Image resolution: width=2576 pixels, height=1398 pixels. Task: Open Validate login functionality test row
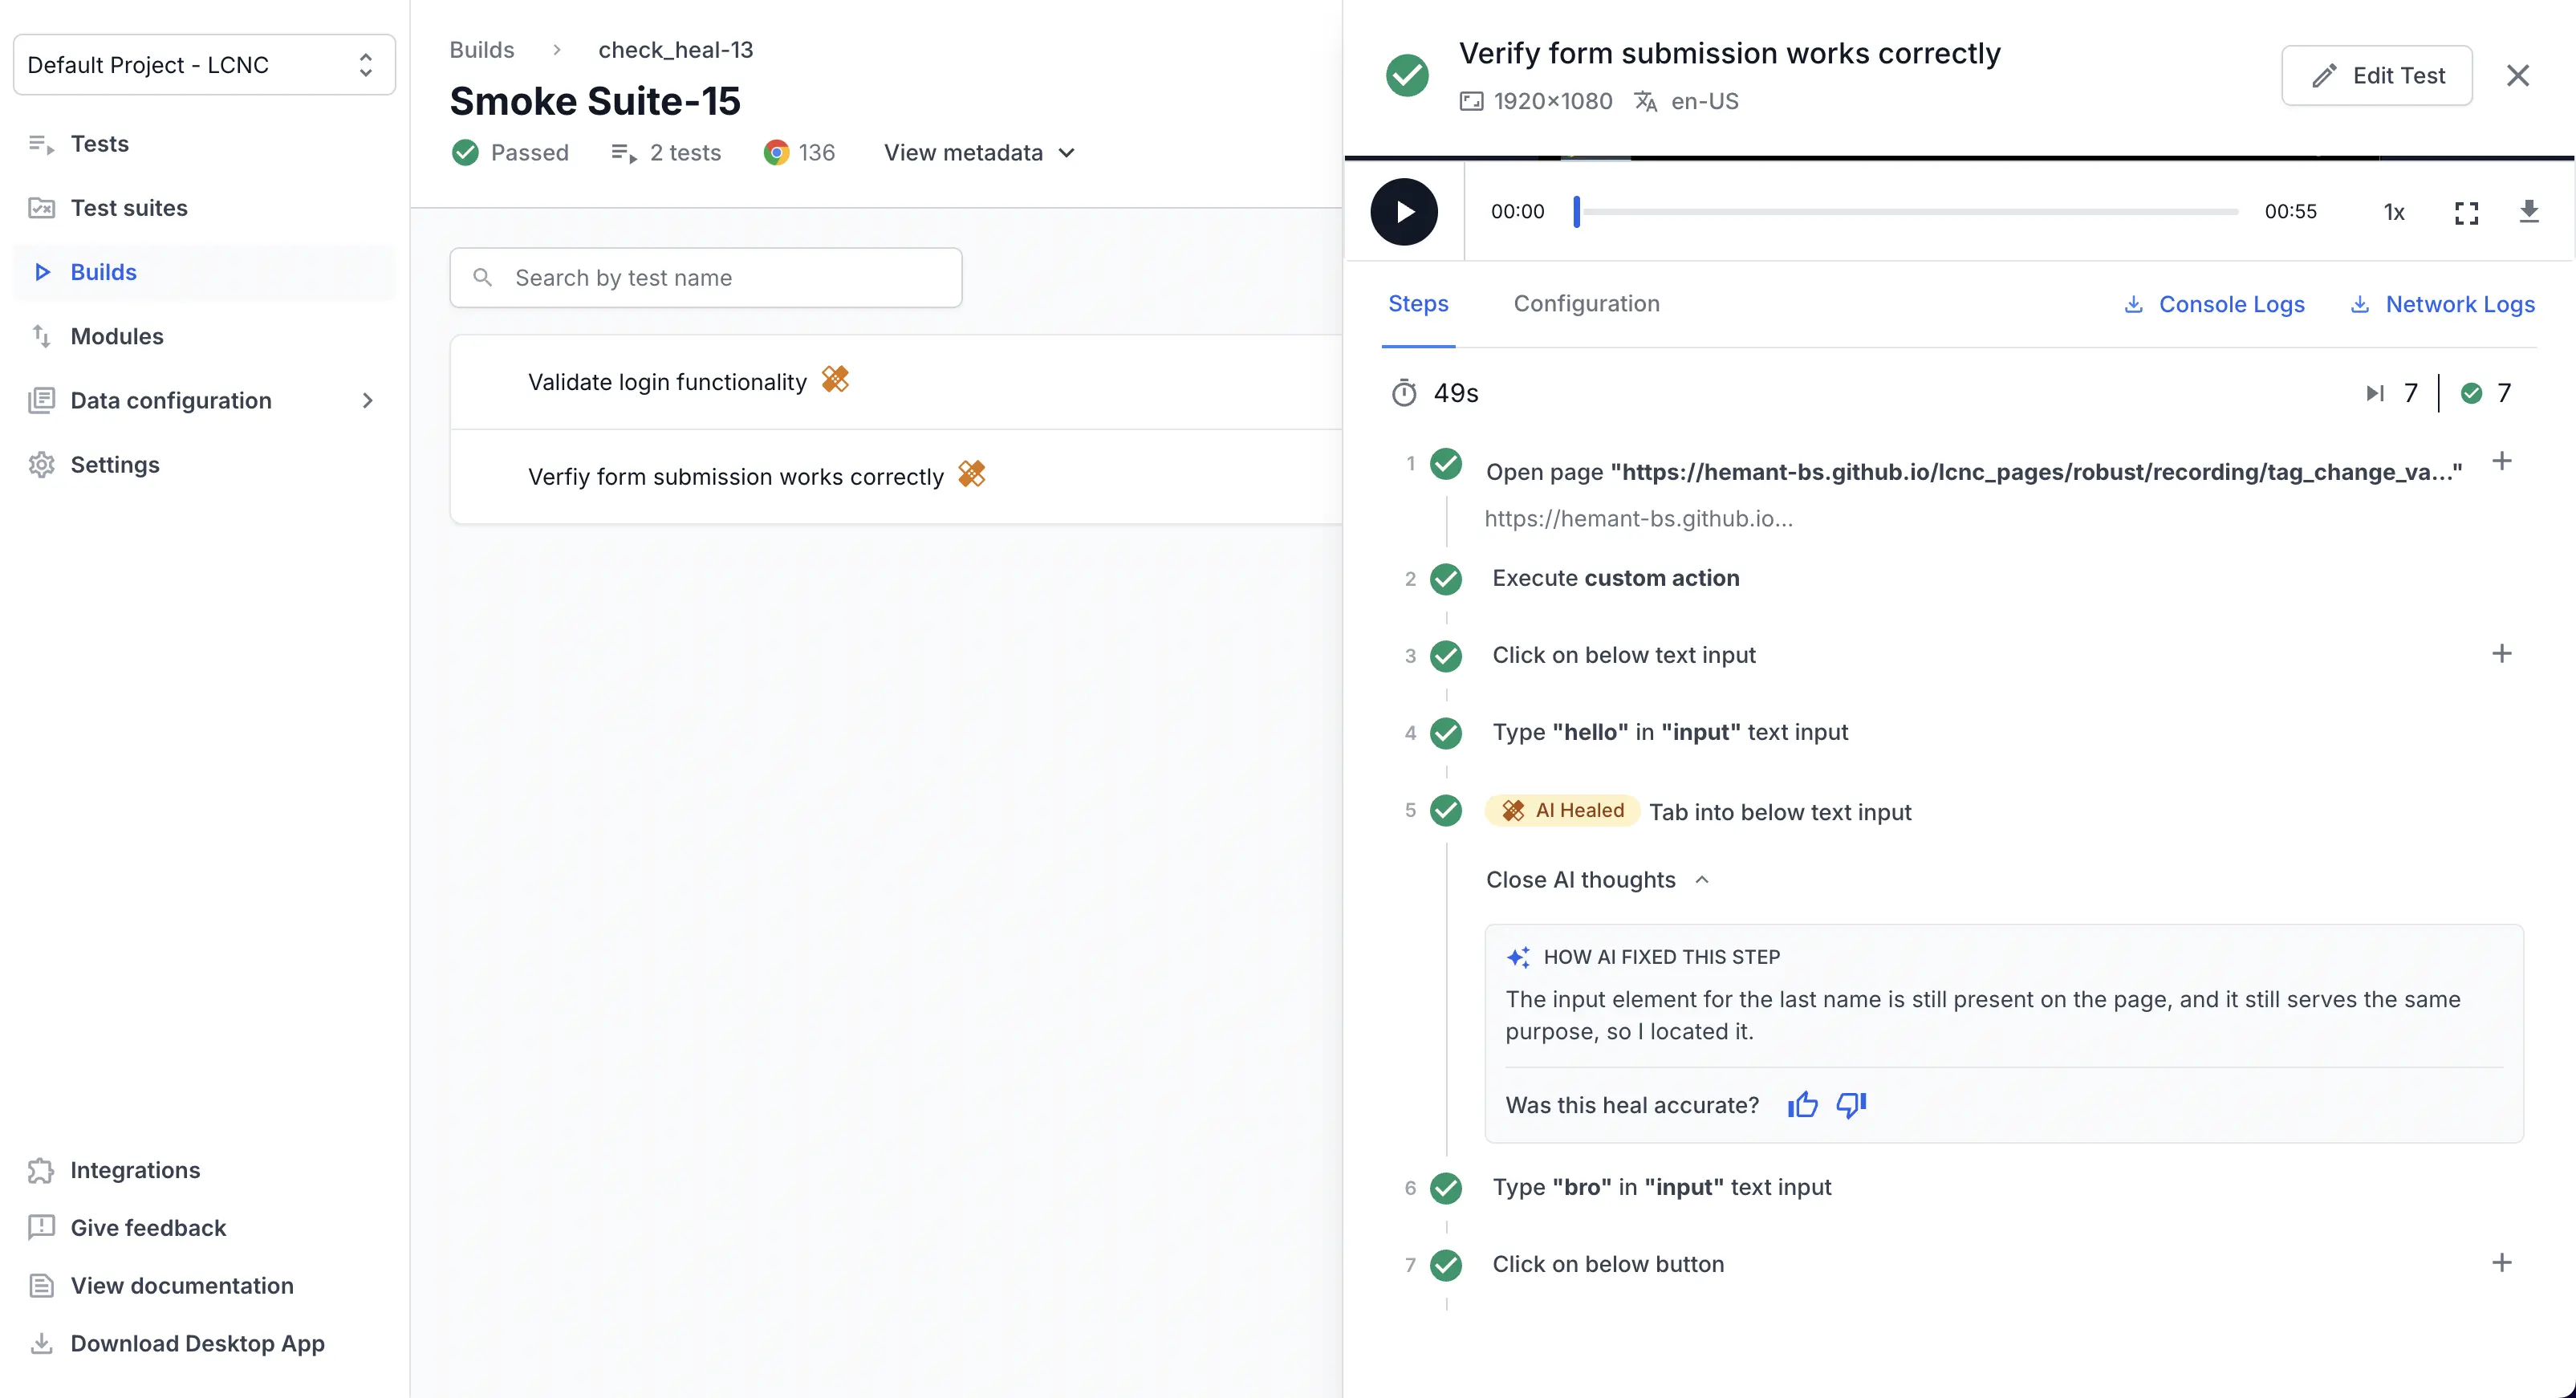896,382
